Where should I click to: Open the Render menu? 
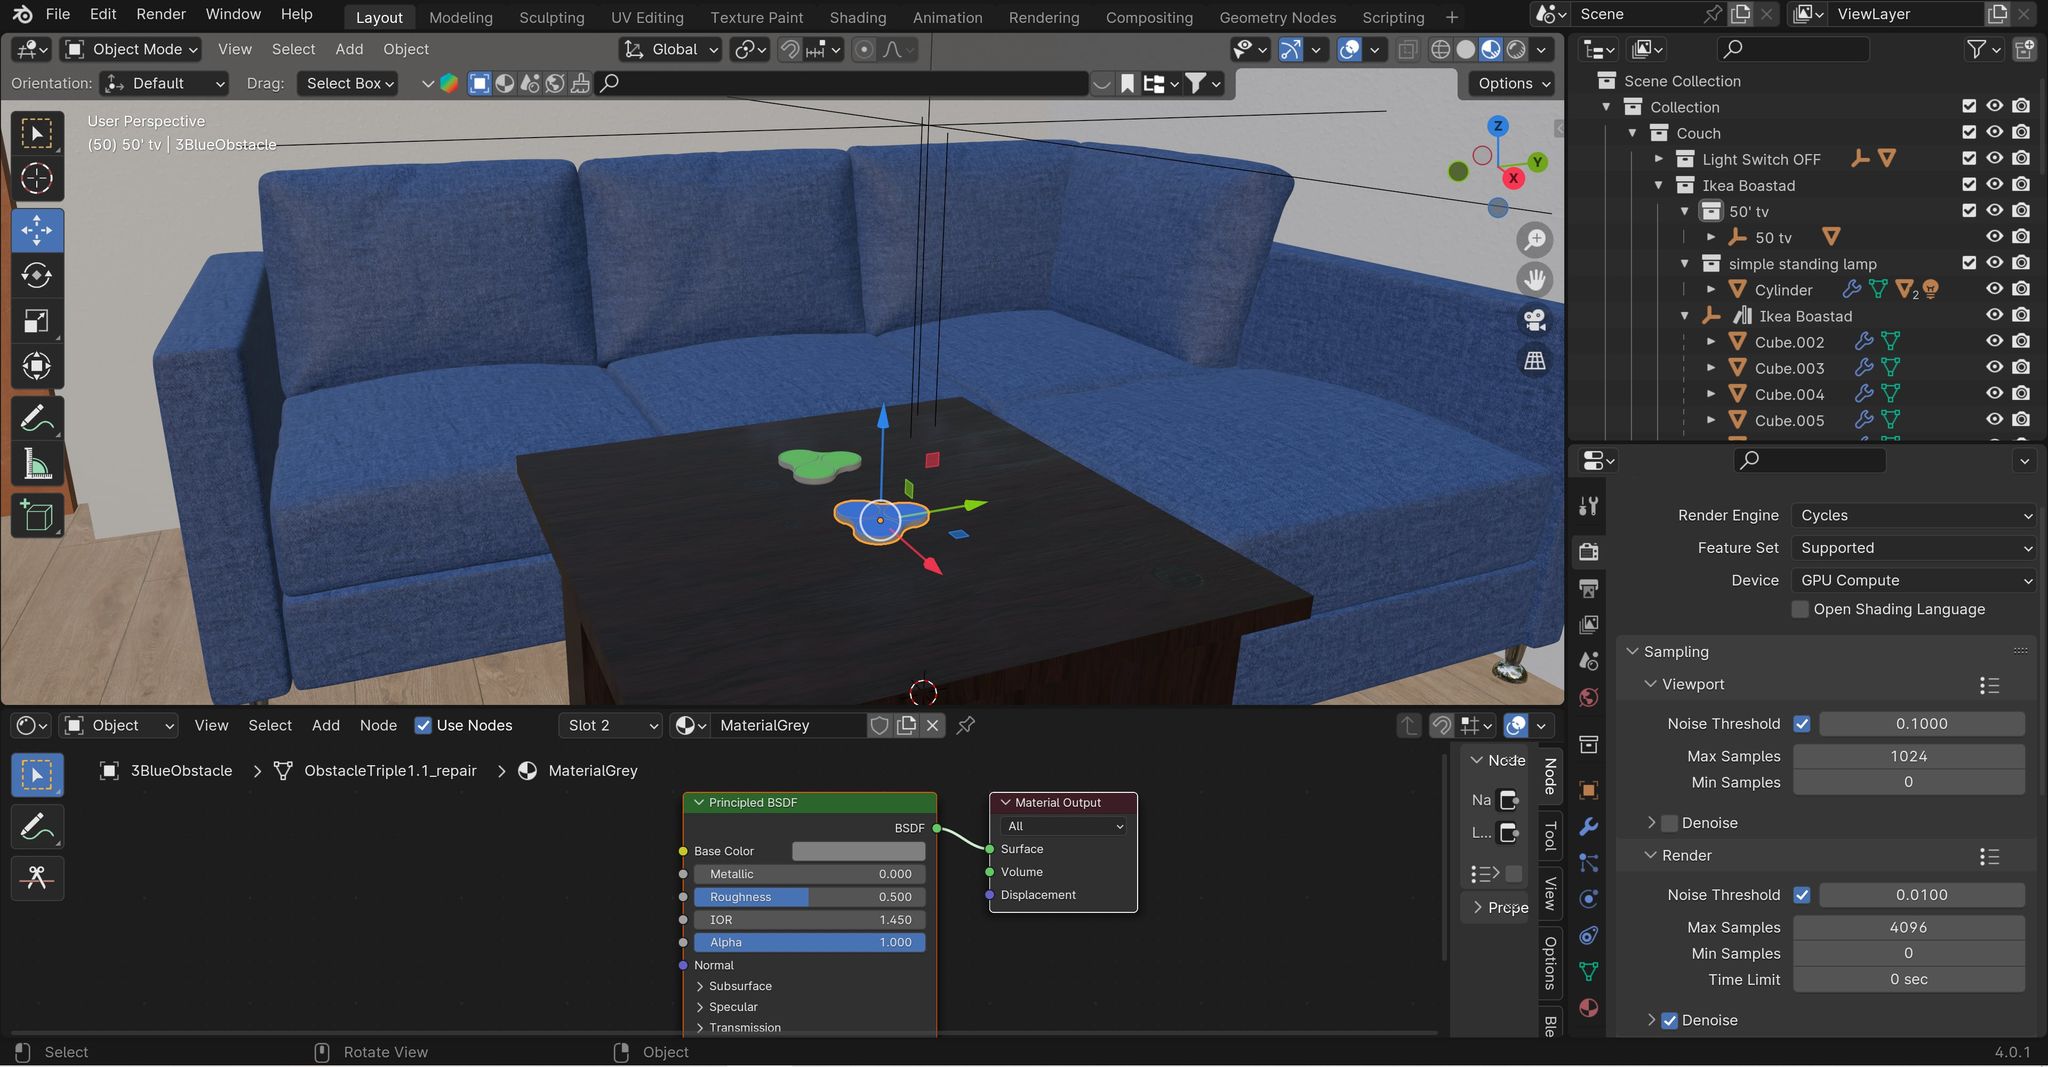click(161, 14)
